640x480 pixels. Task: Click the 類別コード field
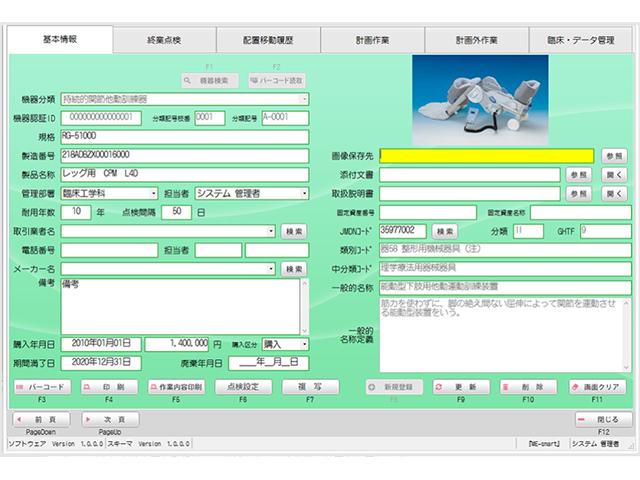point(505,250)
